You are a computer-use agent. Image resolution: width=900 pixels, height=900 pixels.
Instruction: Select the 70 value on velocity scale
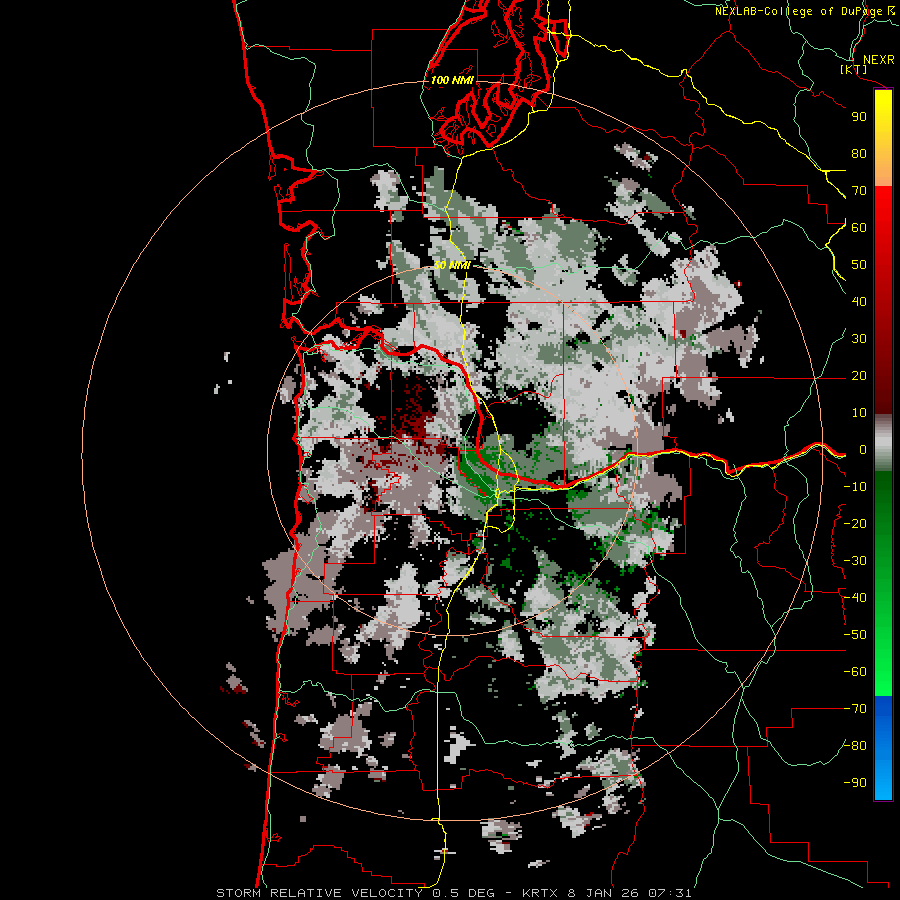tap(859, 191)
